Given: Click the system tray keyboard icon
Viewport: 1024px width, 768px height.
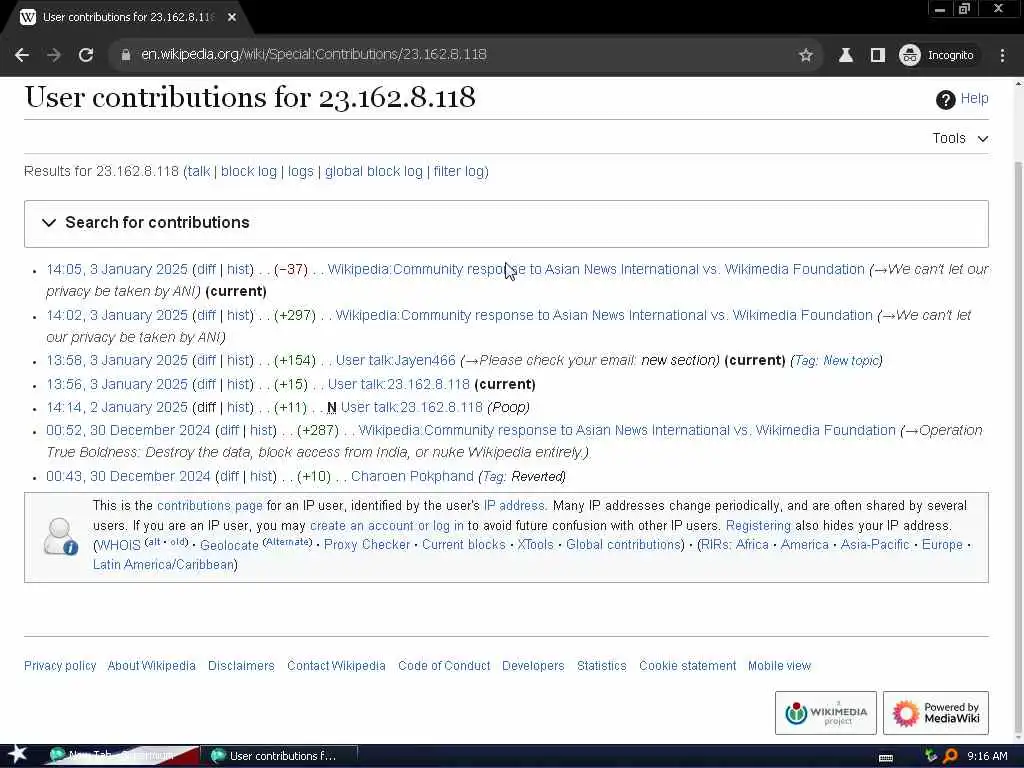Looking at the screenshot, I should tap(886, 757).
